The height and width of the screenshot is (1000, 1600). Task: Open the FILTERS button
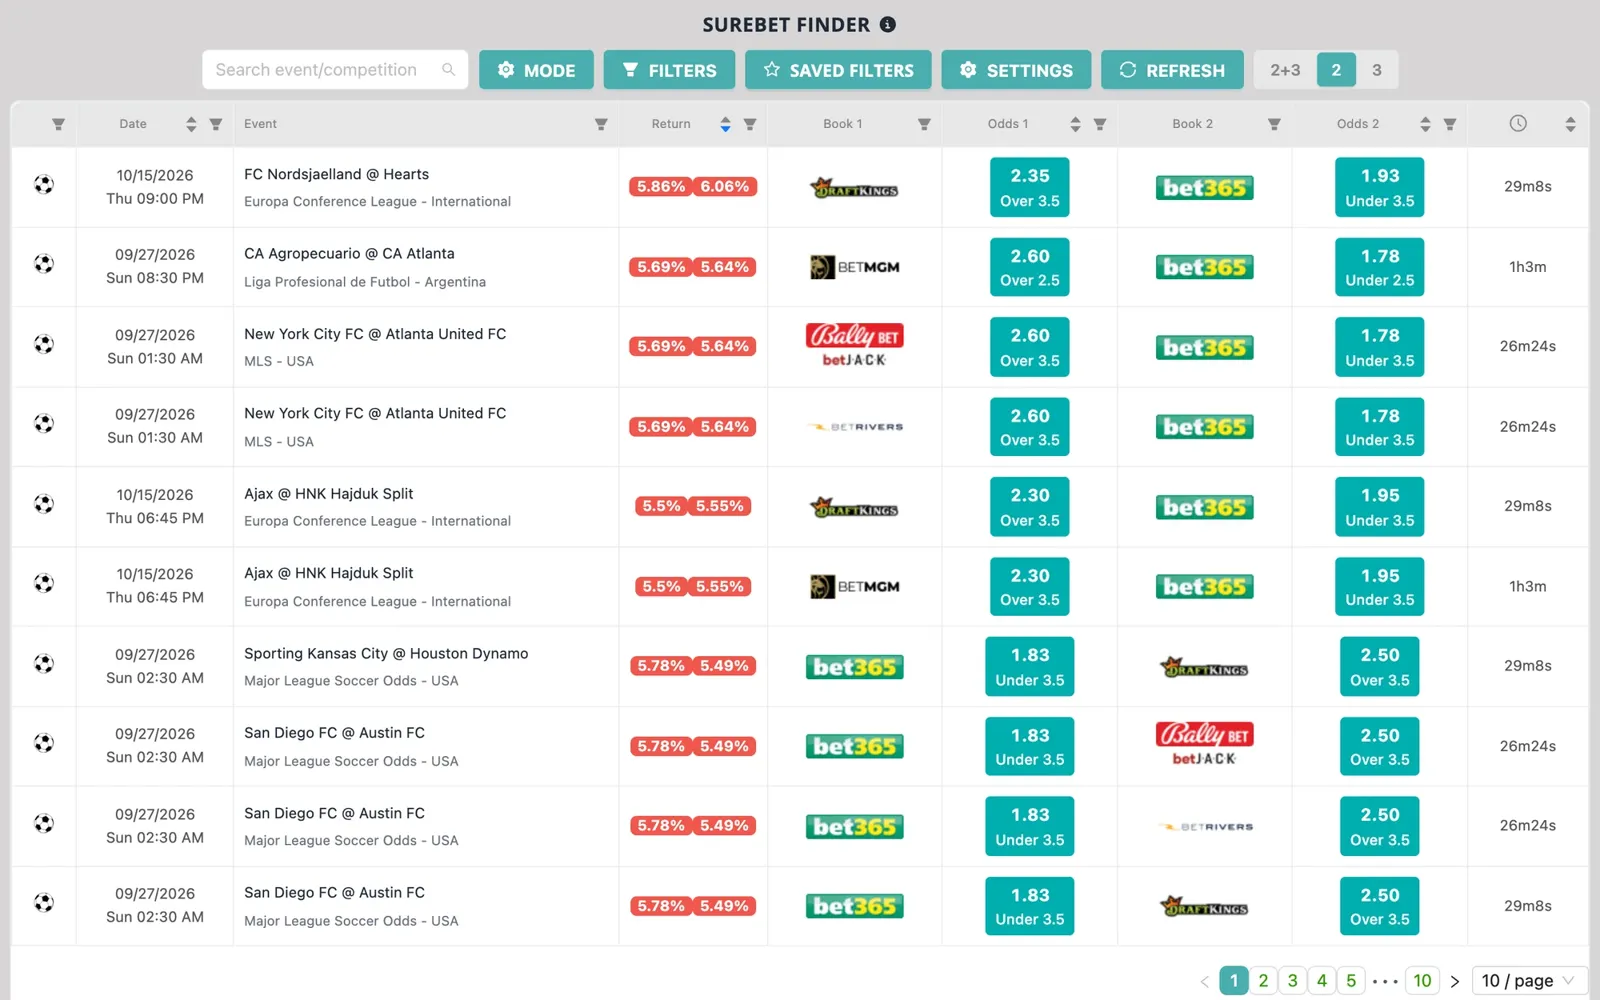click(x=669, y=70)
